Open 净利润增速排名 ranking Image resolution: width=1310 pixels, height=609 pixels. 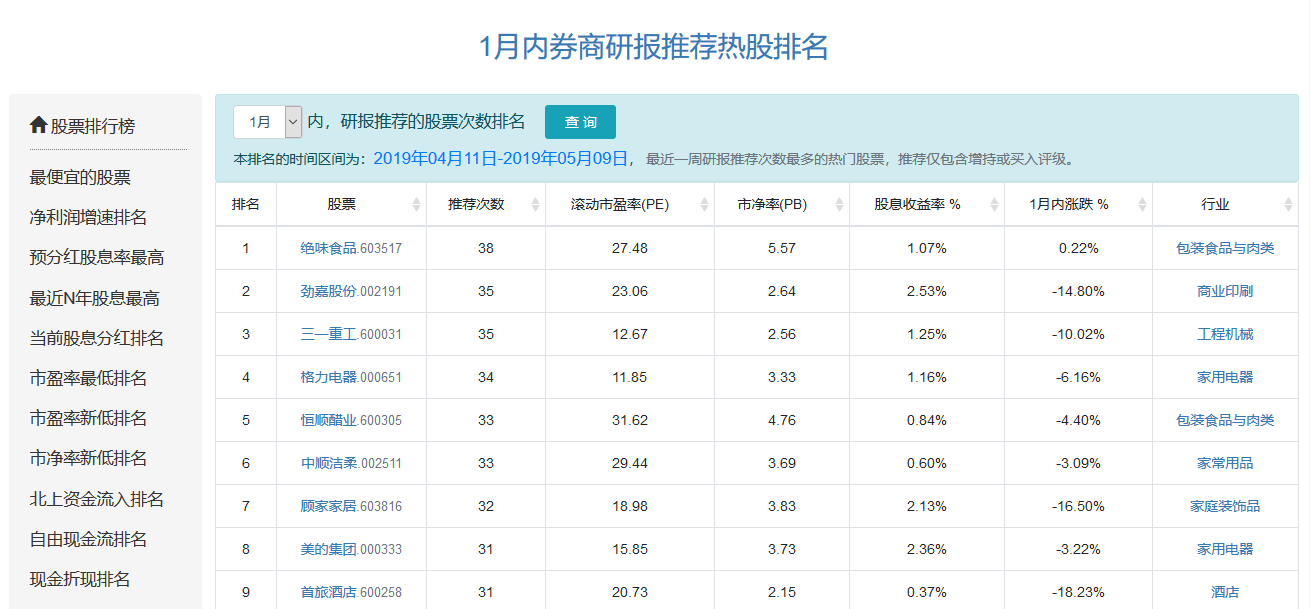[x=88, y=217]
